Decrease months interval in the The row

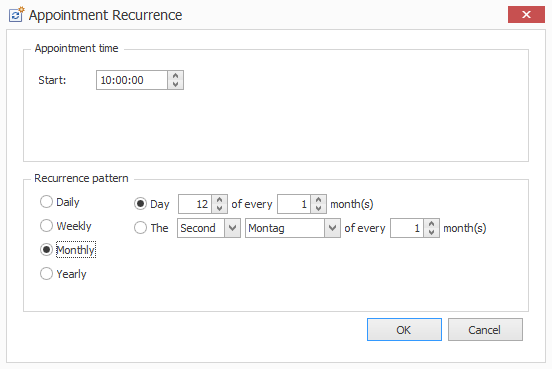click(431, 232)
